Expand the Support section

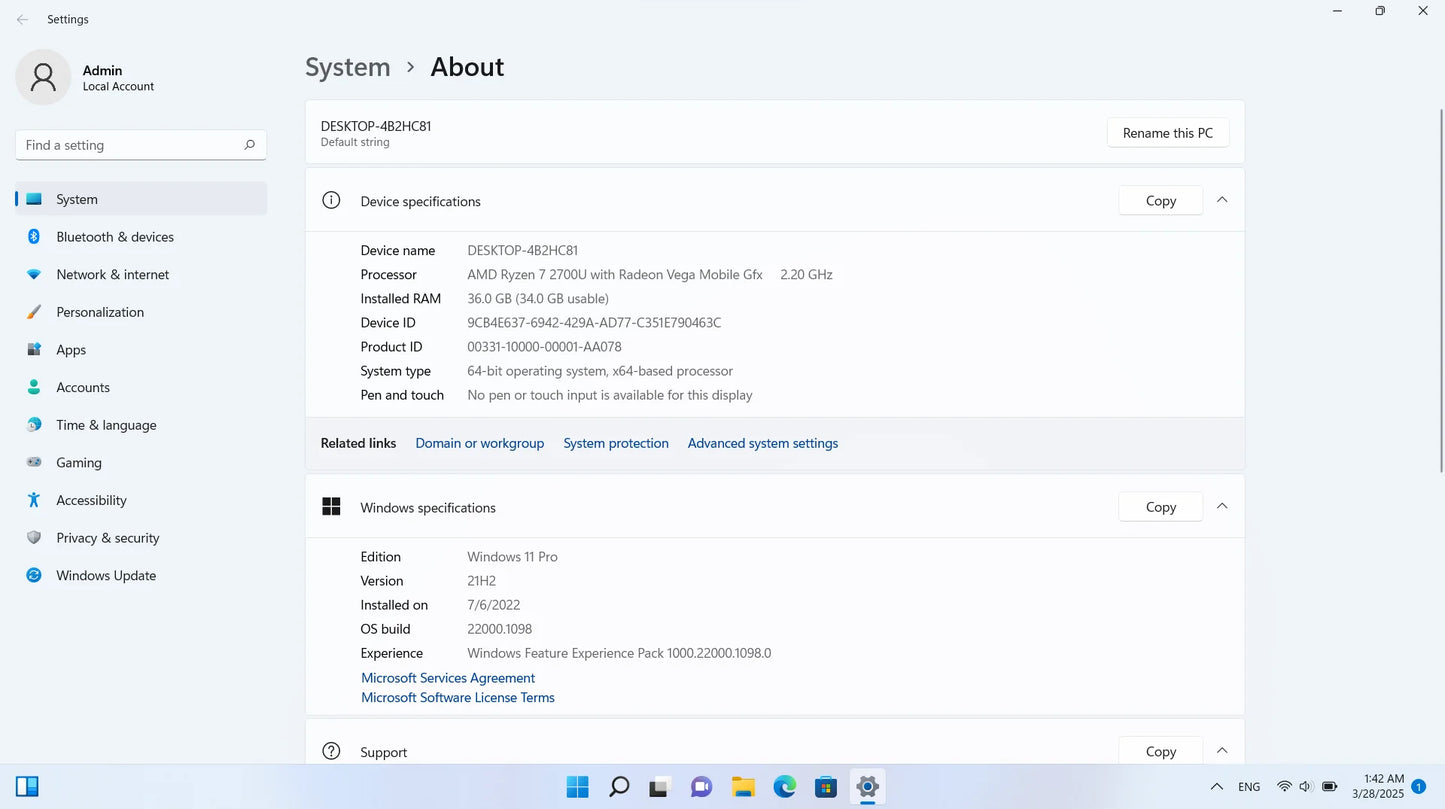1221,750
